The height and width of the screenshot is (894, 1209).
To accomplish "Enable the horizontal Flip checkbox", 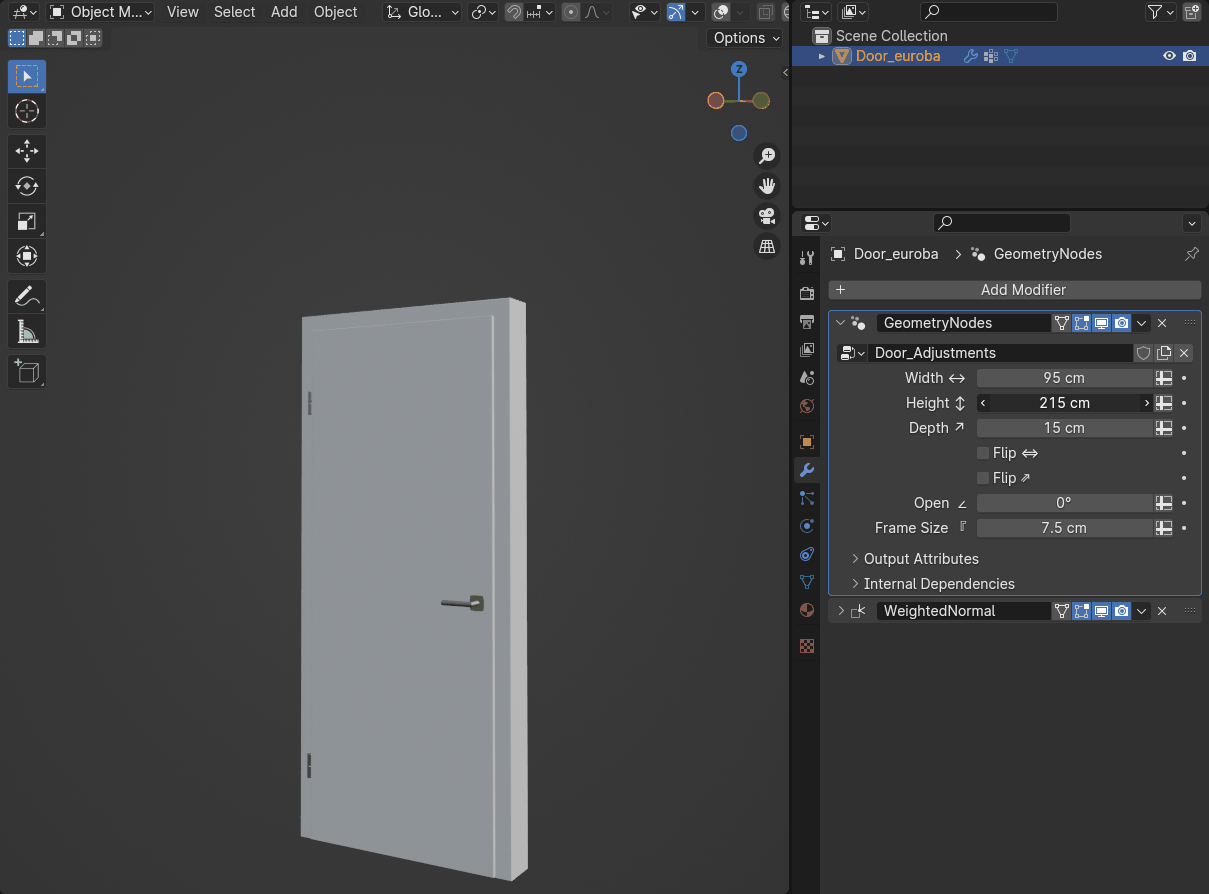I will 983,453.
